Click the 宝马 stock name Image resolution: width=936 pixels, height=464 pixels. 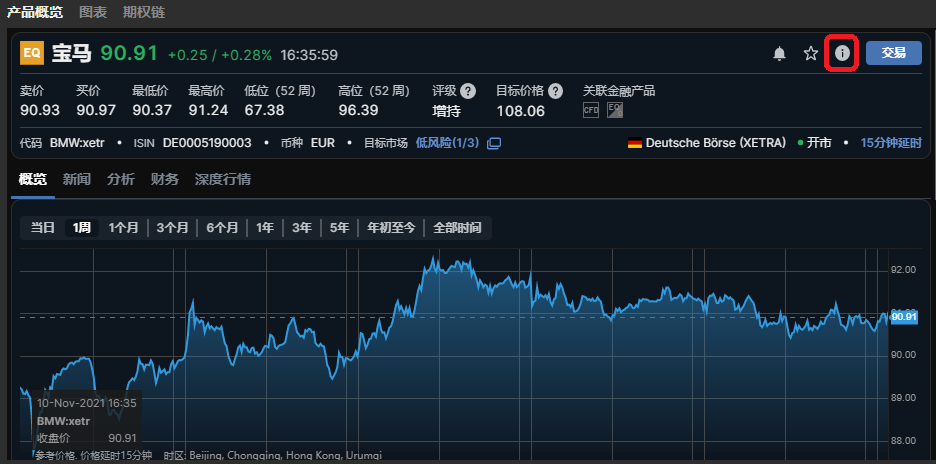tap(72, 53)
